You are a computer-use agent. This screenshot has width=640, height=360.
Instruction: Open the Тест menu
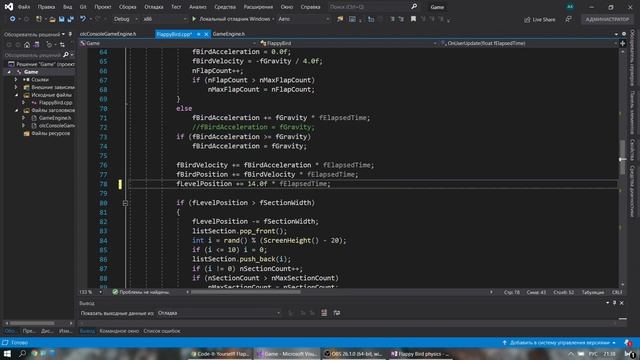click(176, 7)
